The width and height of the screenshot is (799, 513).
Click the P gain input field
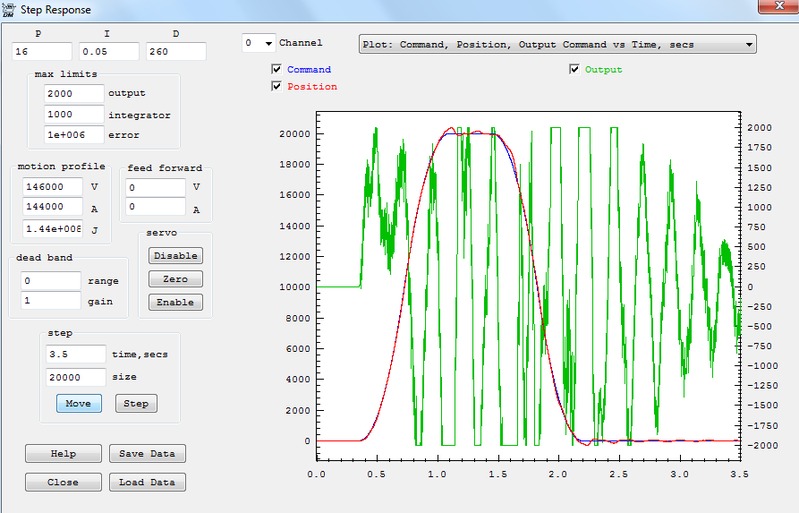[x=42, y=51]
